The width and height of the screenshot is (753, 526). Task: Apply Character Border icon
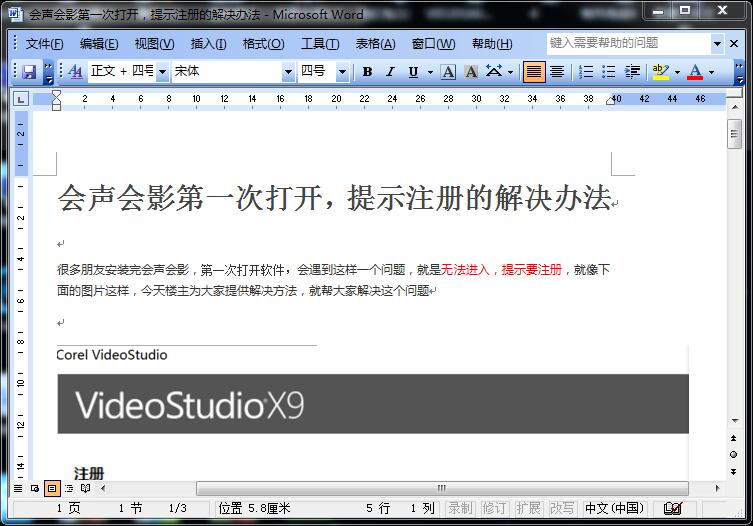pos(448,72)
